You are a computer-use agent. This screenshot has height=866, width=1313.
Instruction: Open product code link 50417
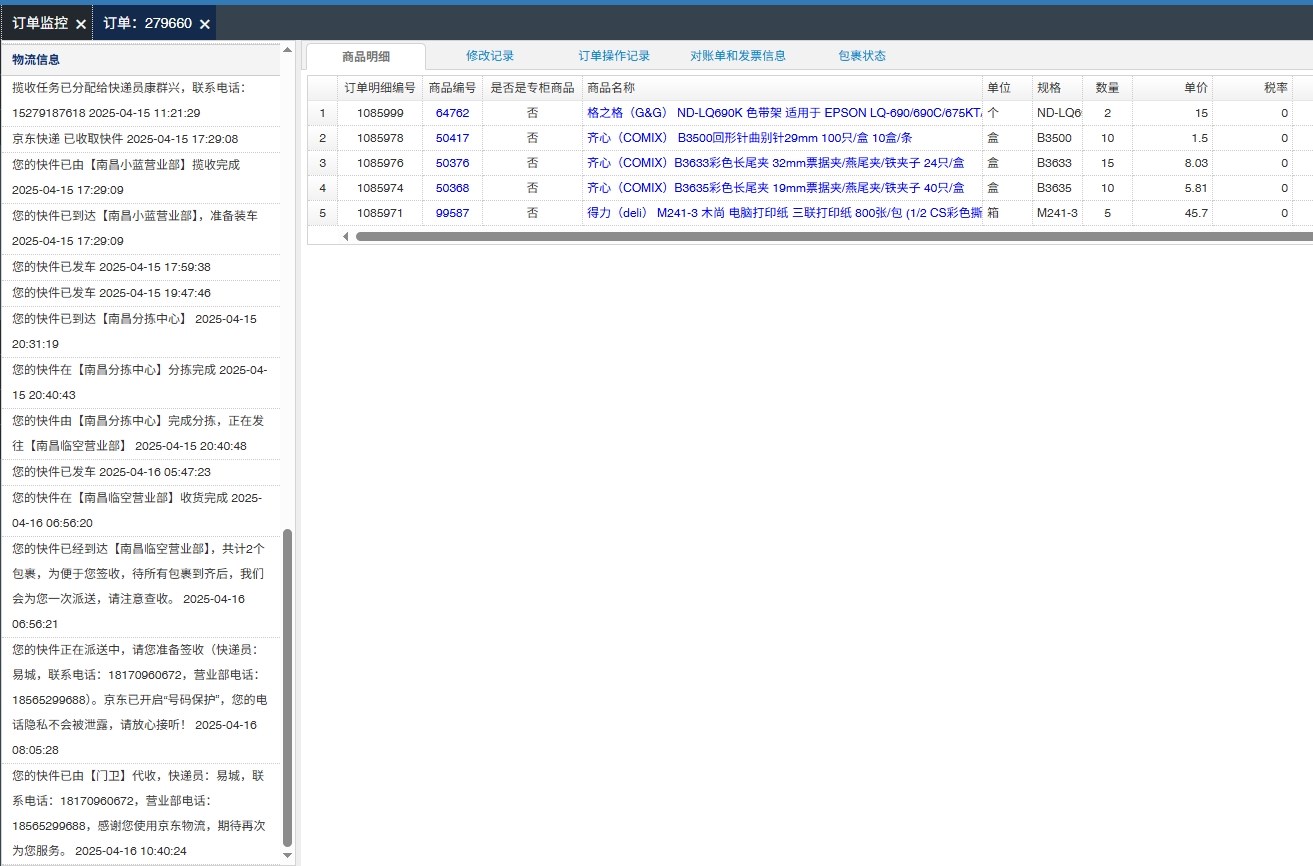click(x=452, y=138)
